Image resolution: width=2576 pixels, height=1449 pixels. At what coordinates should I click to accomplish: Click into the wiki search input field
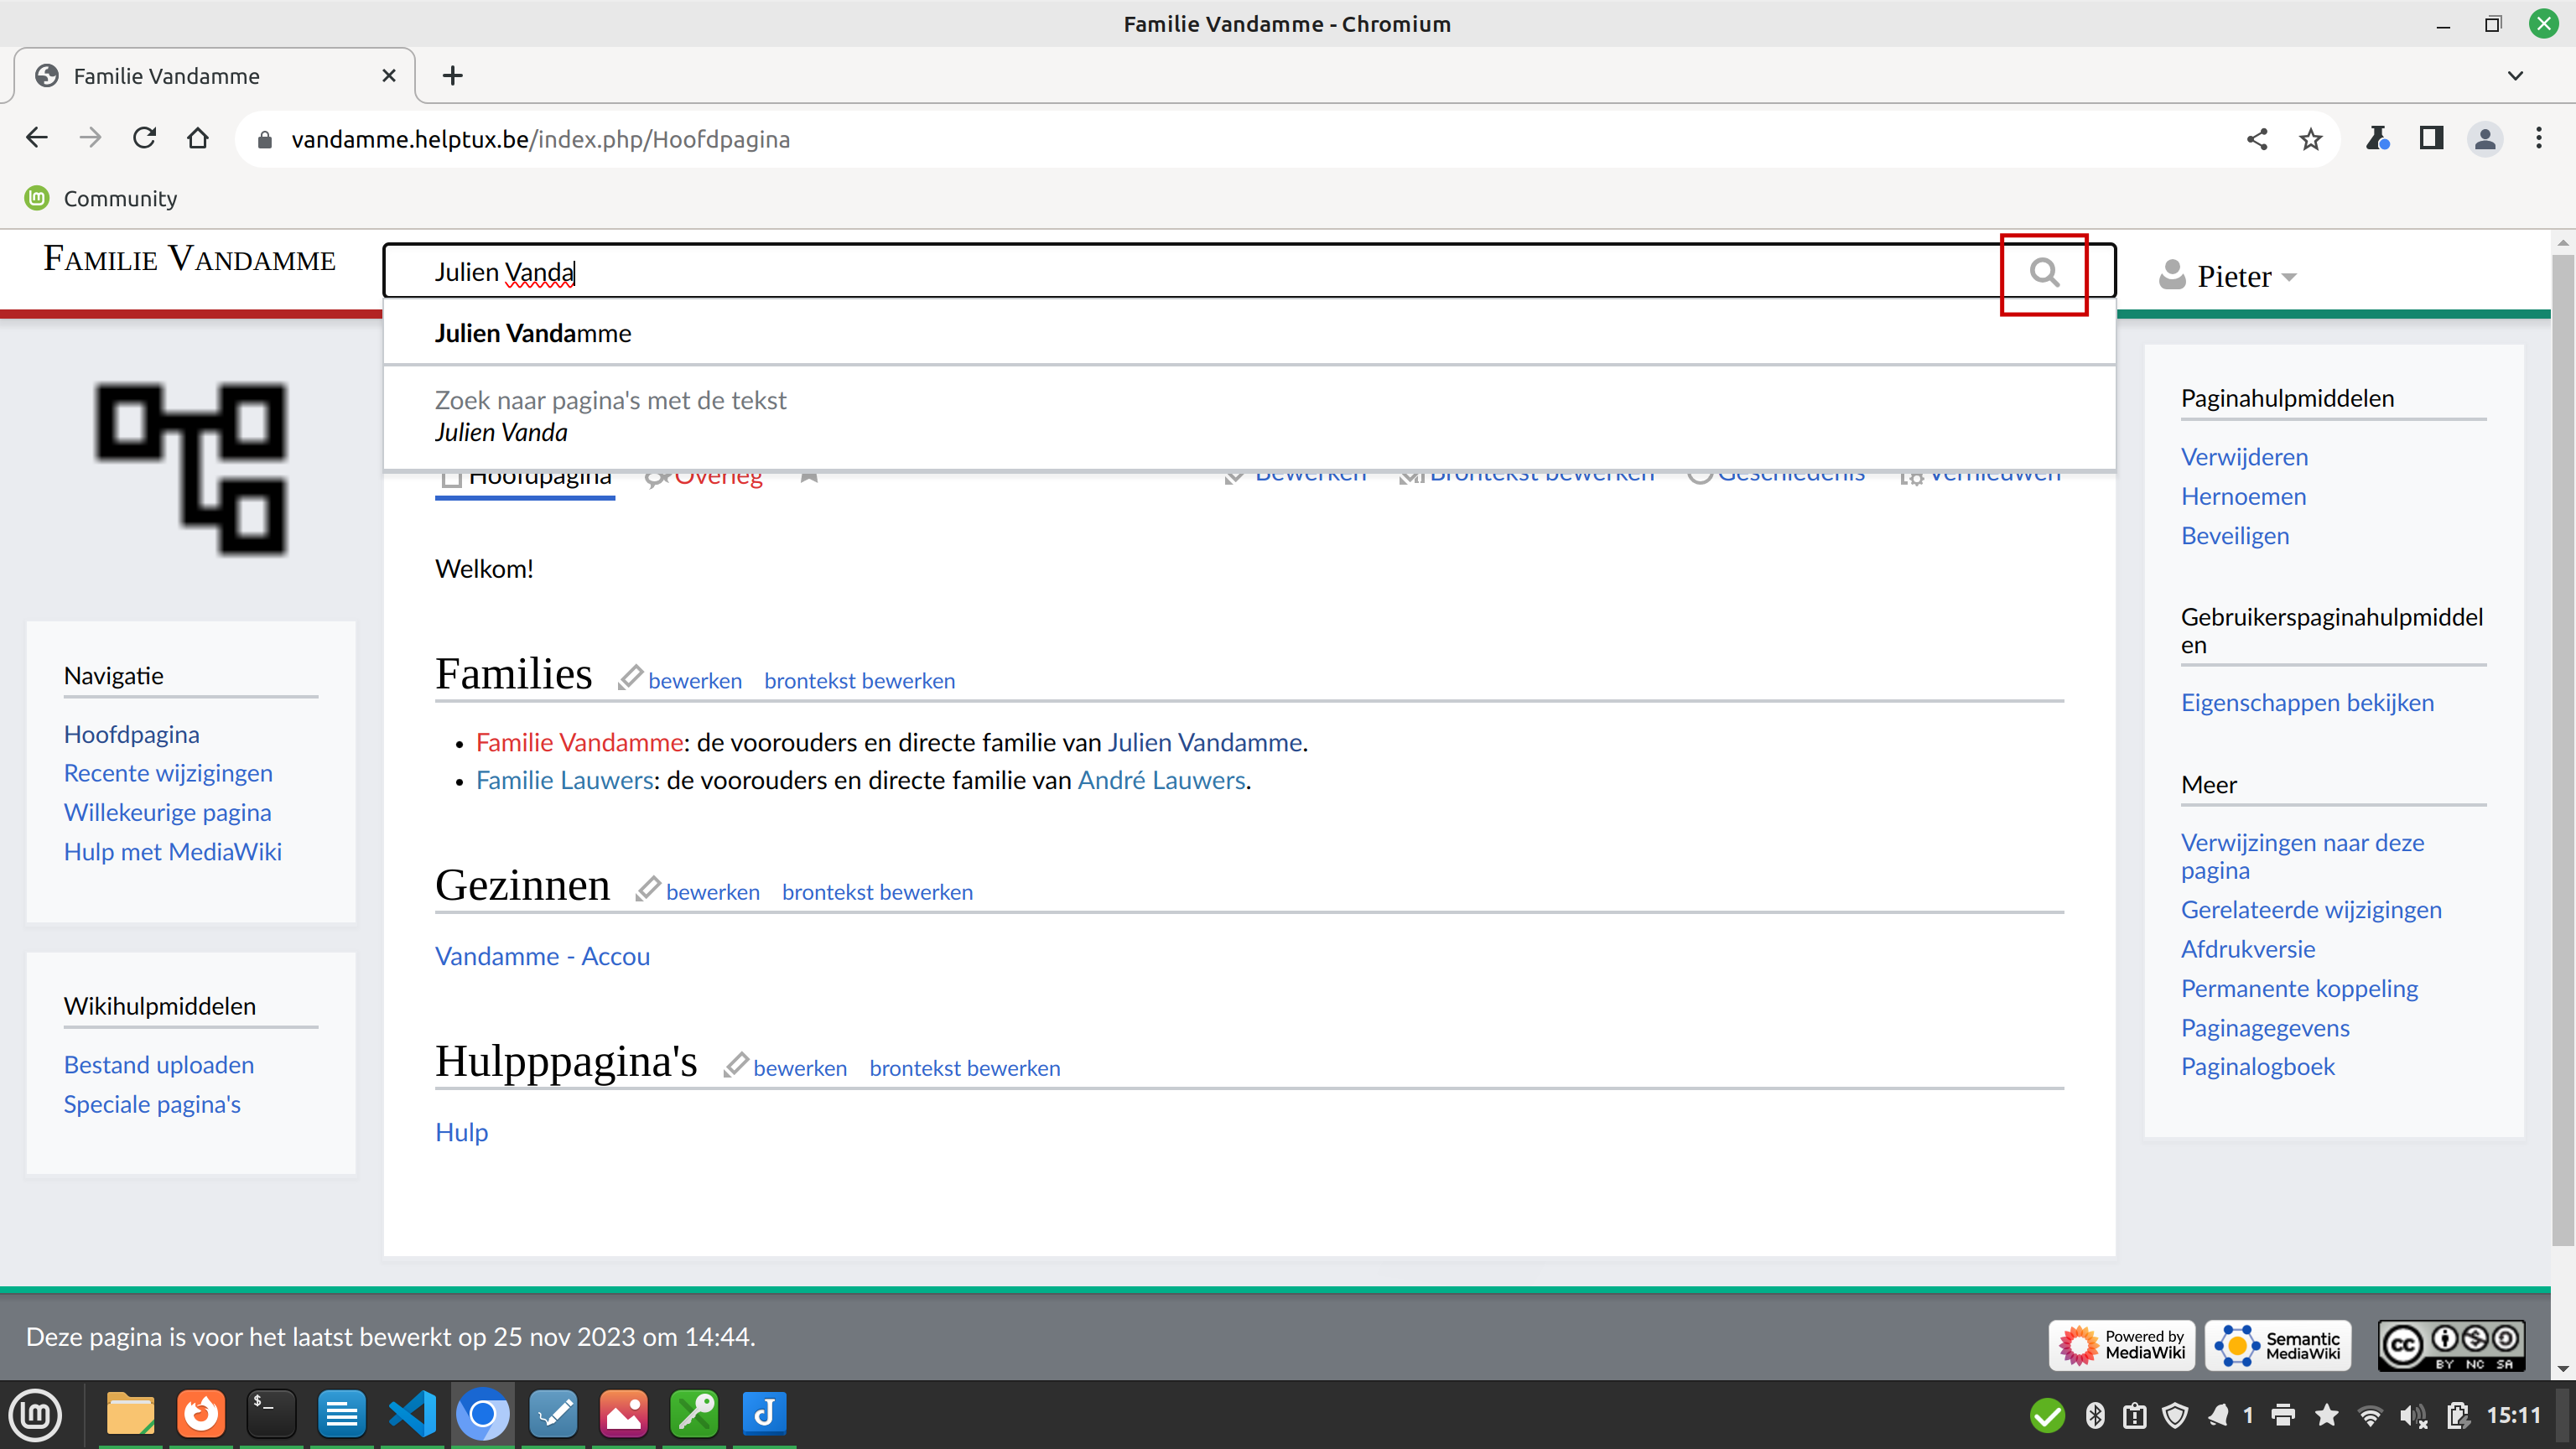[x=1200, y=272]
